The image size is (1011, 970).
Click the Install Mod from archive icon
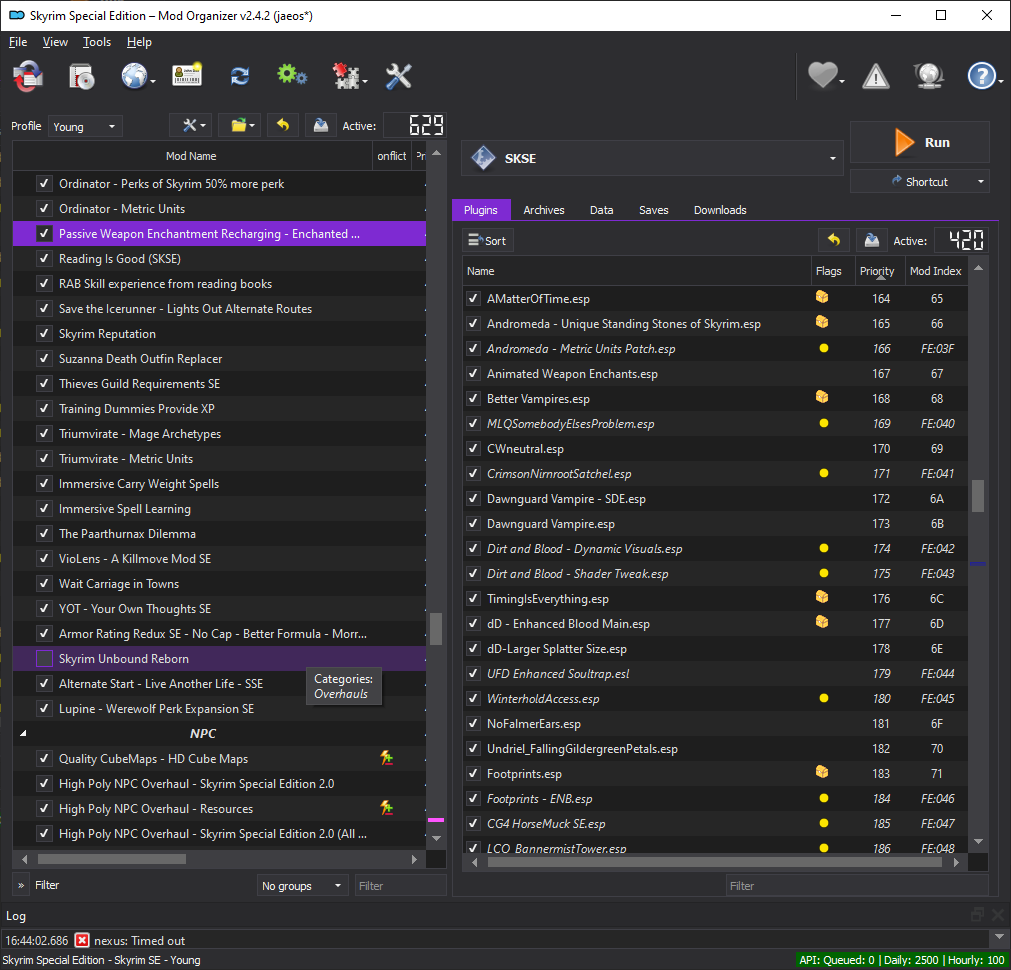pos(82,76)
